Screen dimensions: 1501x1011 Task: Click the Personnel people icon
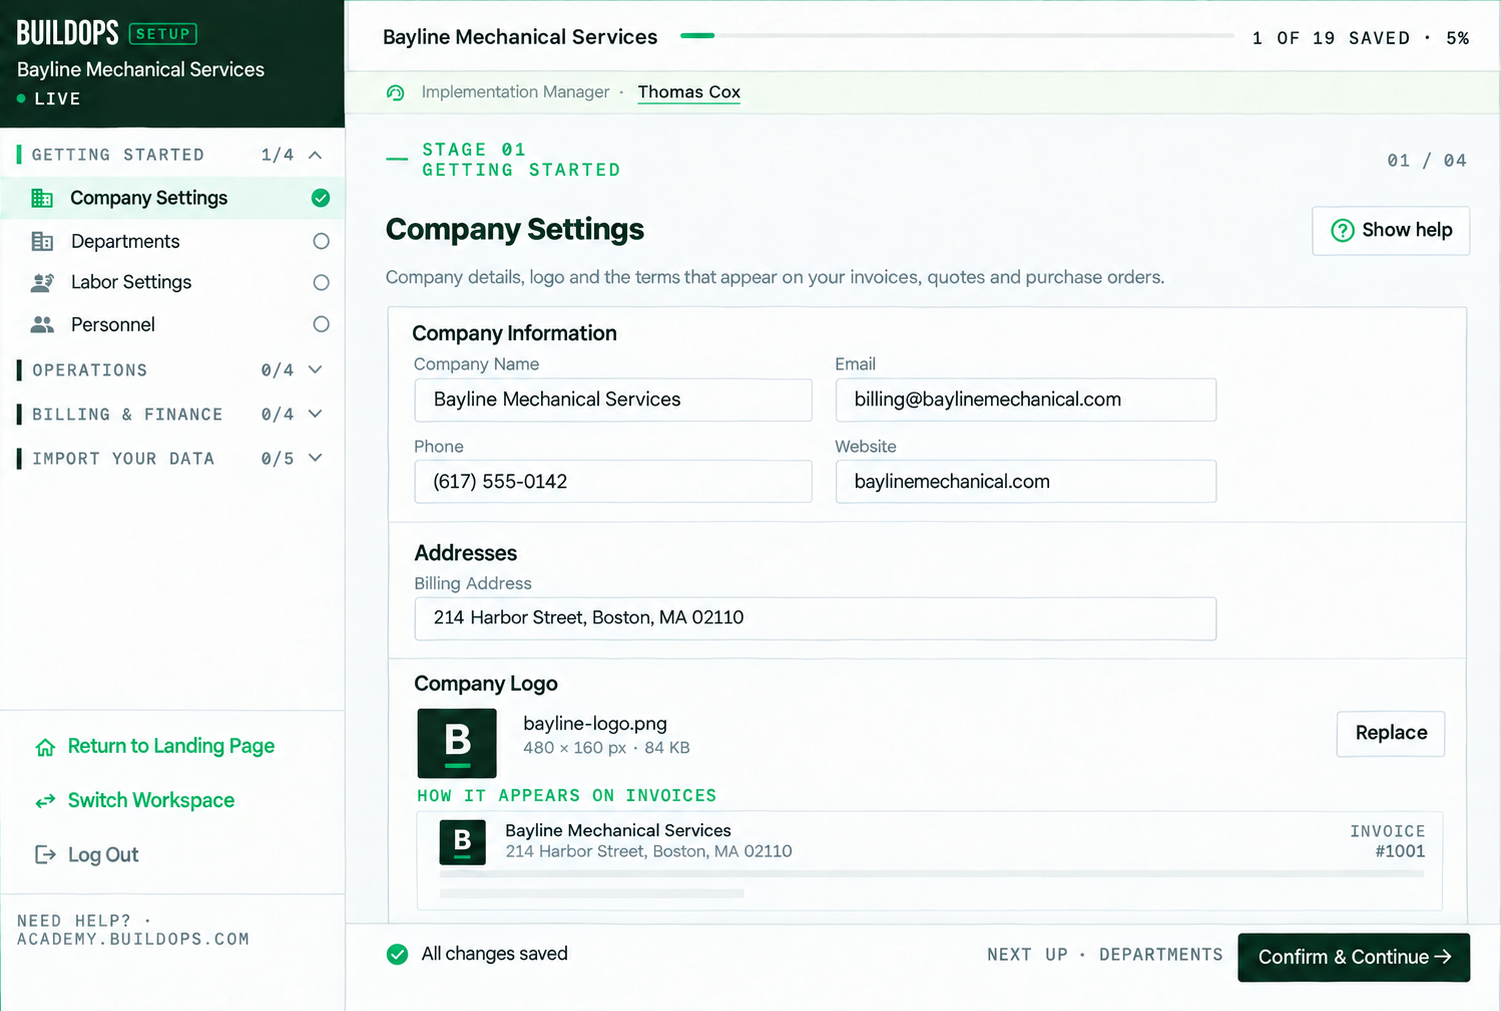(42, 325)
